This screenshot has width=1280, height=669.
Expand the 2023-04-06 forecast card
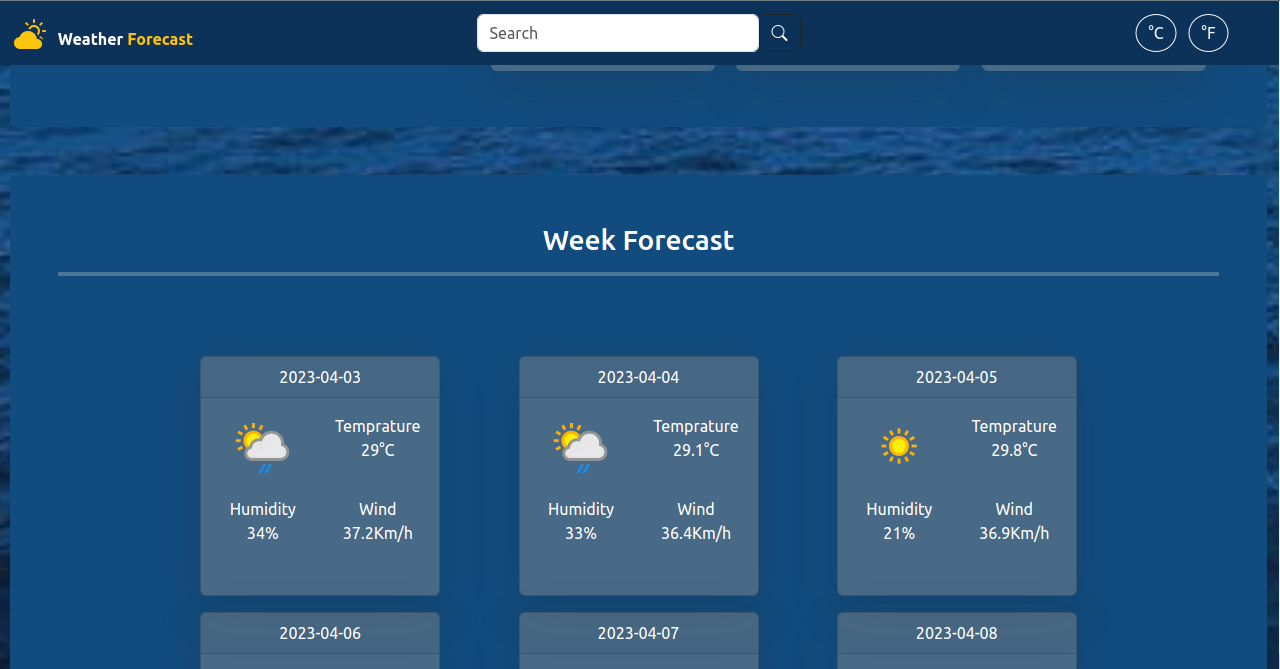pos(319,633)
